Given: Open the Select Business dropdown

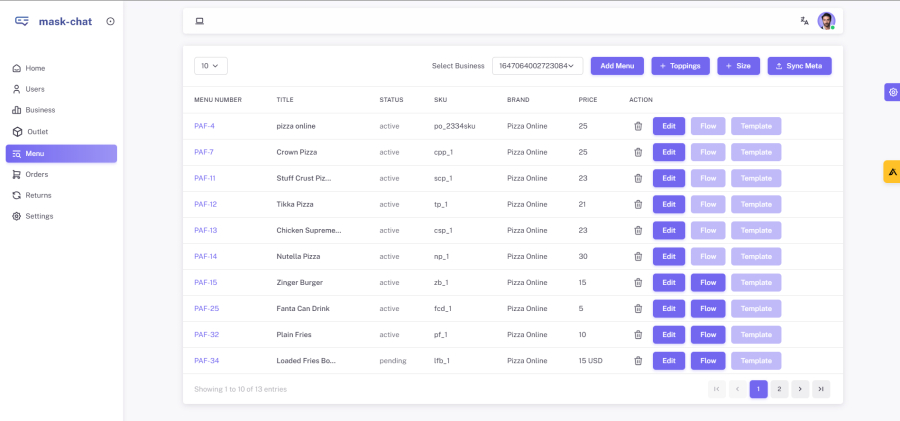Looking at the screenshot, I should [537, 66].
